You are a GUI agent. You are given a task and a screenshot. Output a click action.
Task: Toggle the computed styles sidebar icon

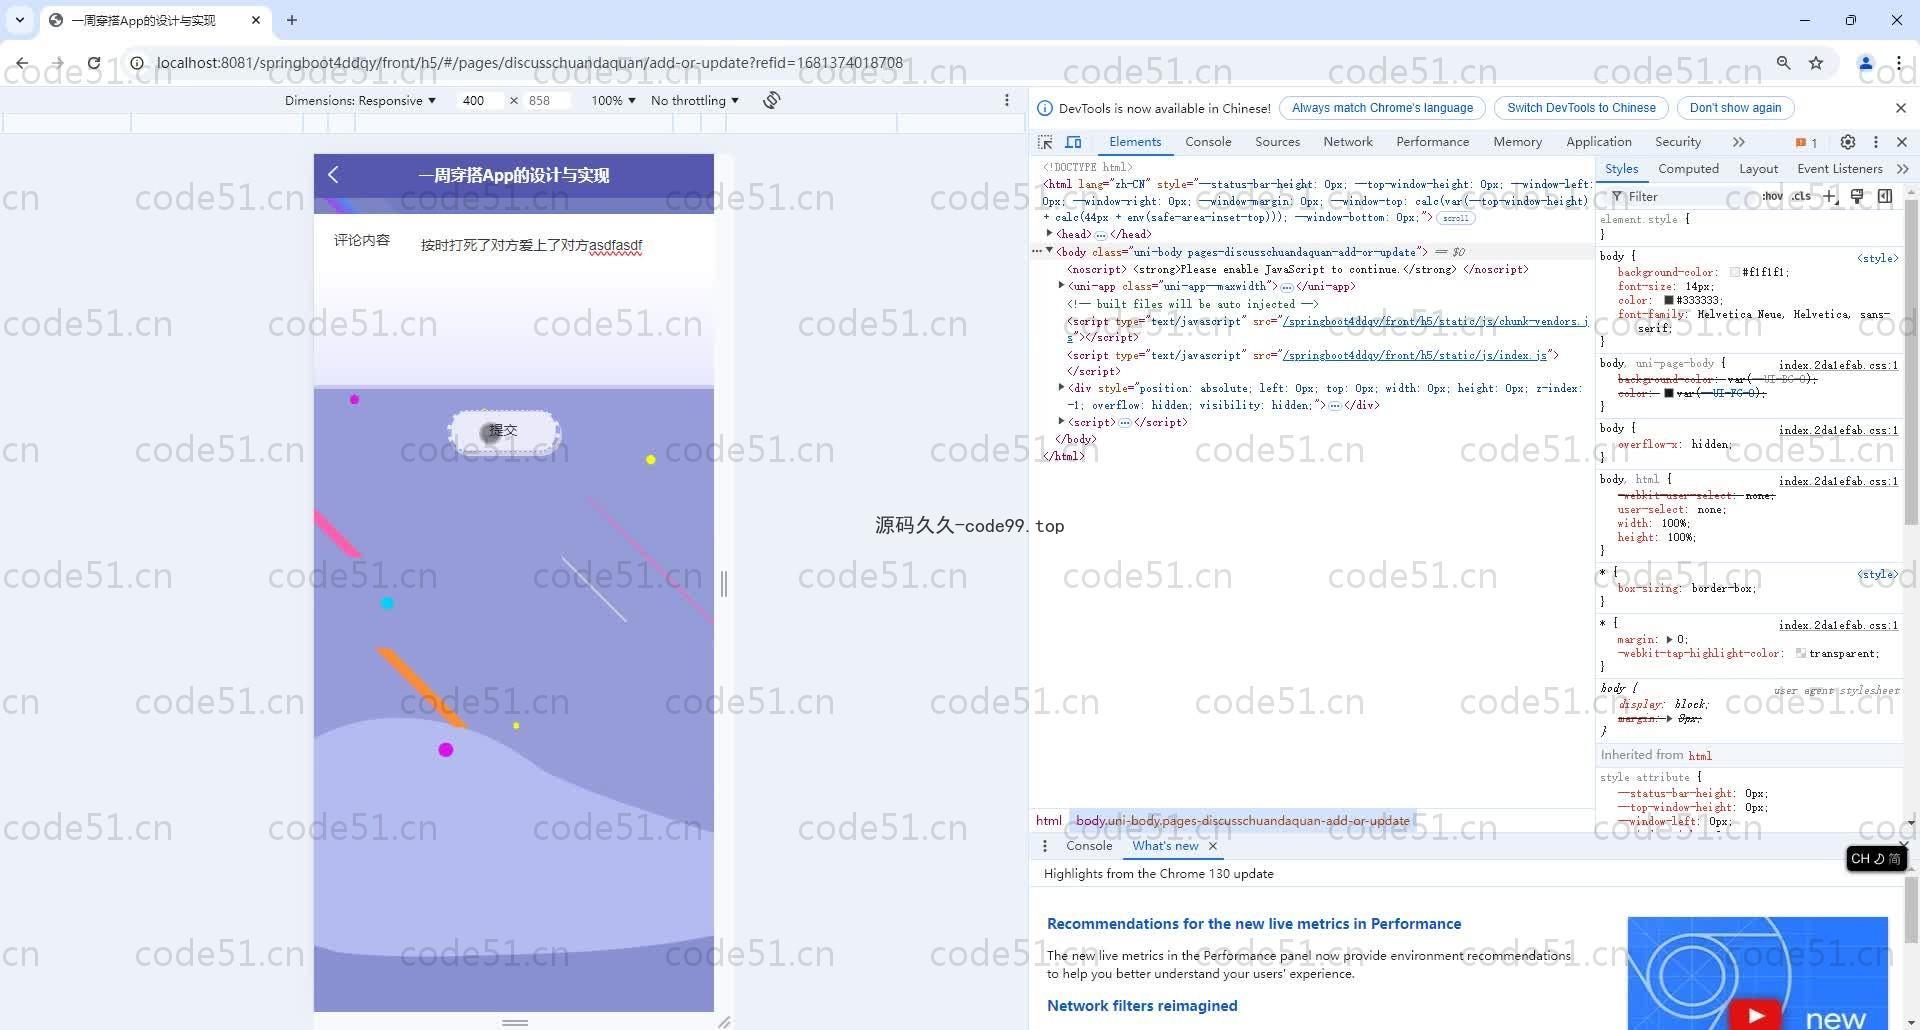point(1885,196)
